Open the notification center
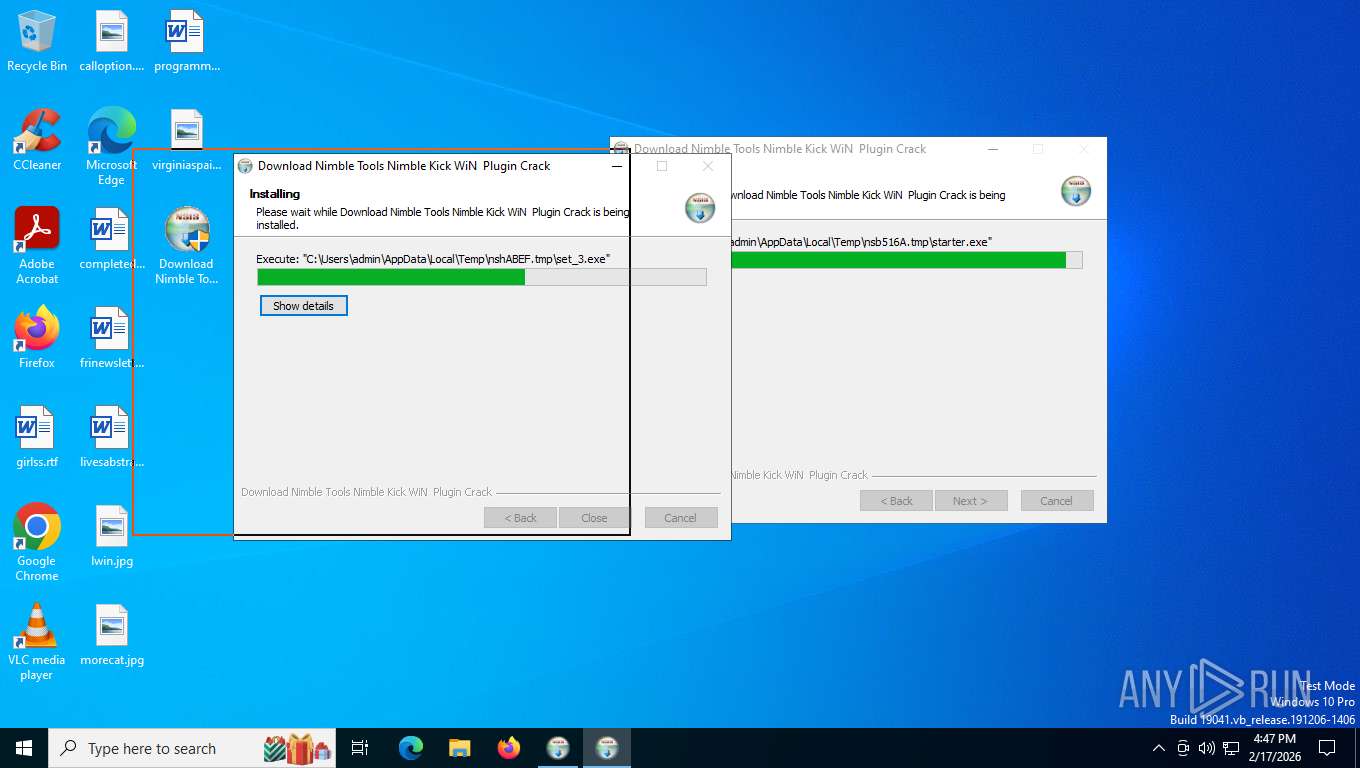This screenshot has height=768, width=1360. pyautogui.click(x=1327, y=748)
